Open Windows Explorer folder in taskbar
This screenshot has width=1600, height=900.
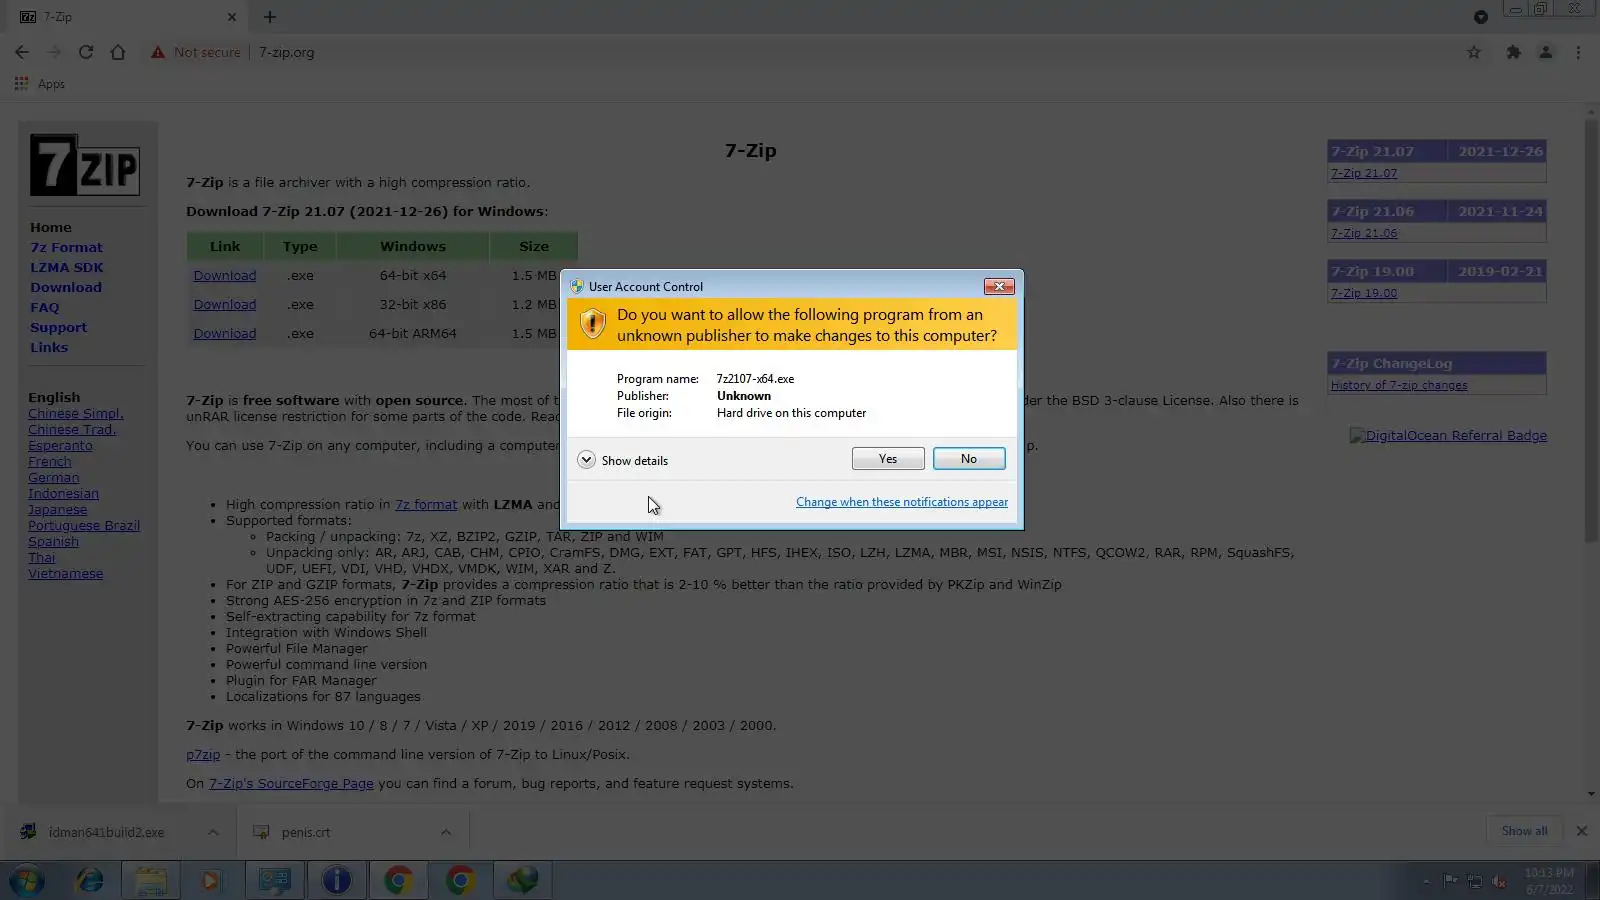click(x=151, y=881)
